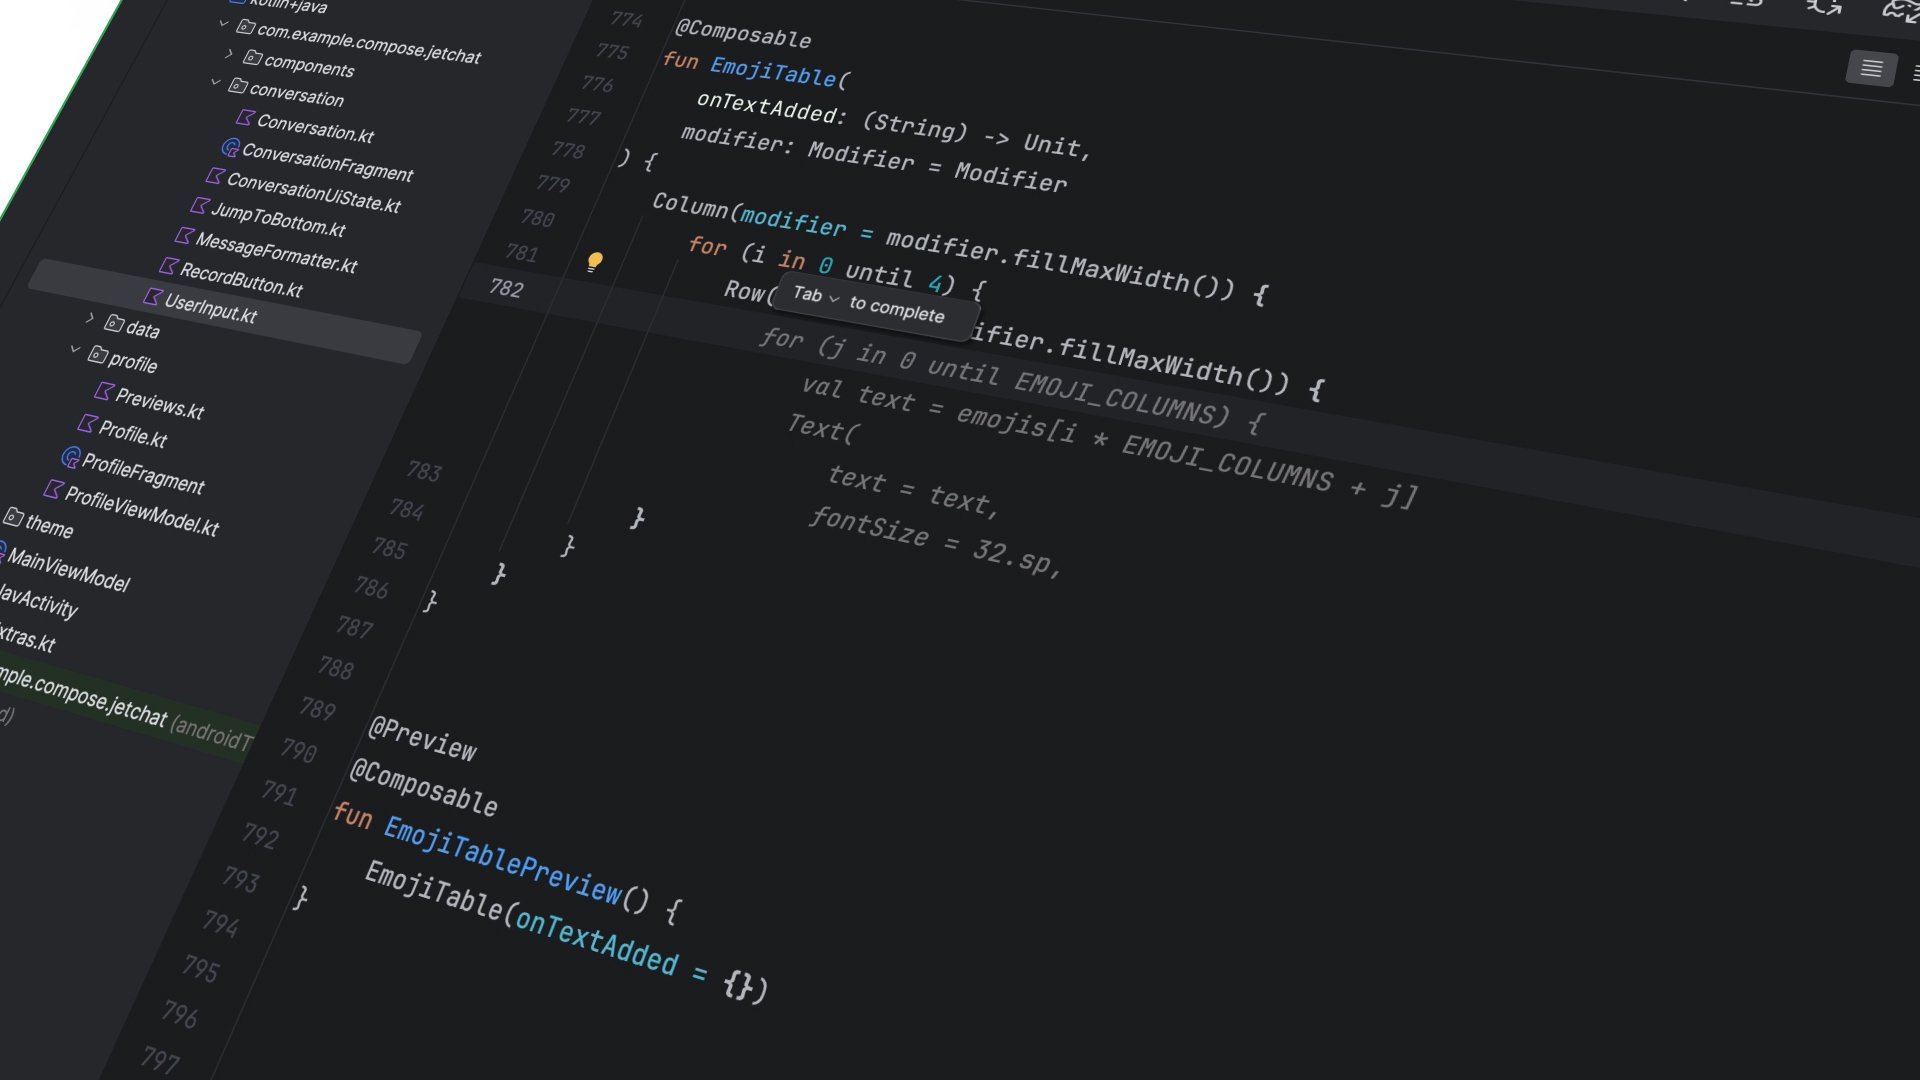Open the Kotlin file icon beside Conversation.kt
1920x1080 pixels.
point(246,119)
